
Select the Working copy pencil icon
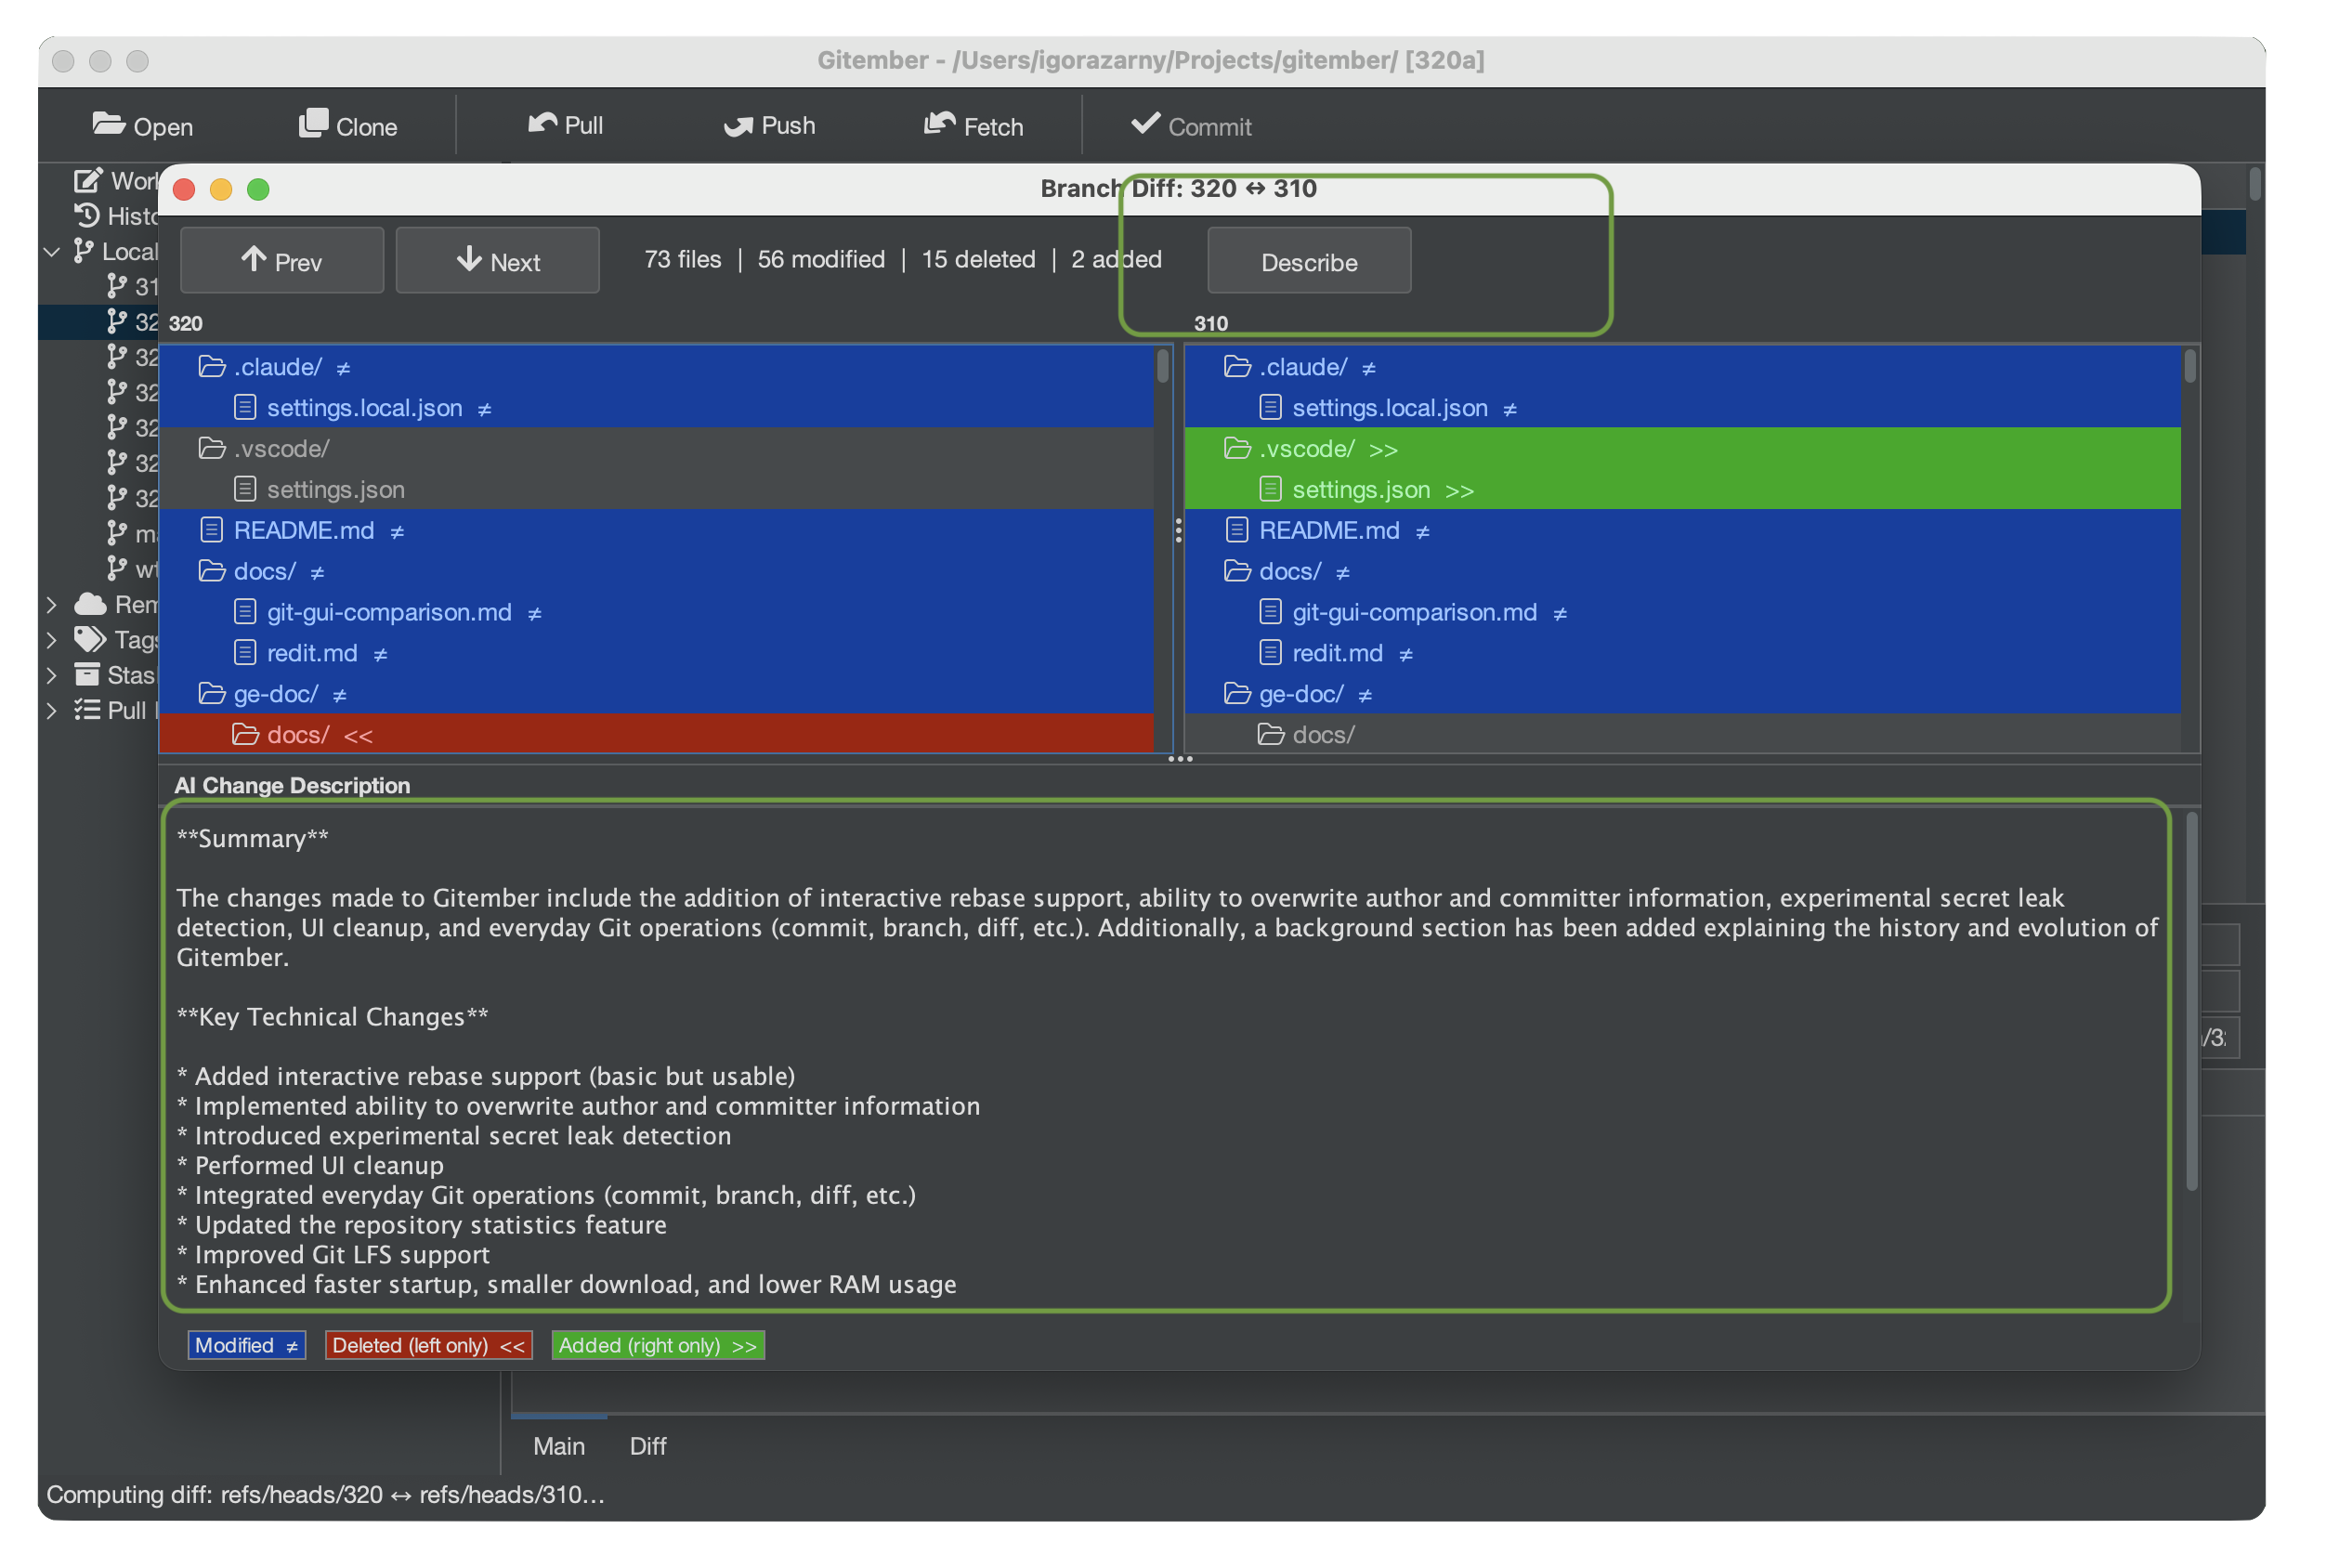88,180
